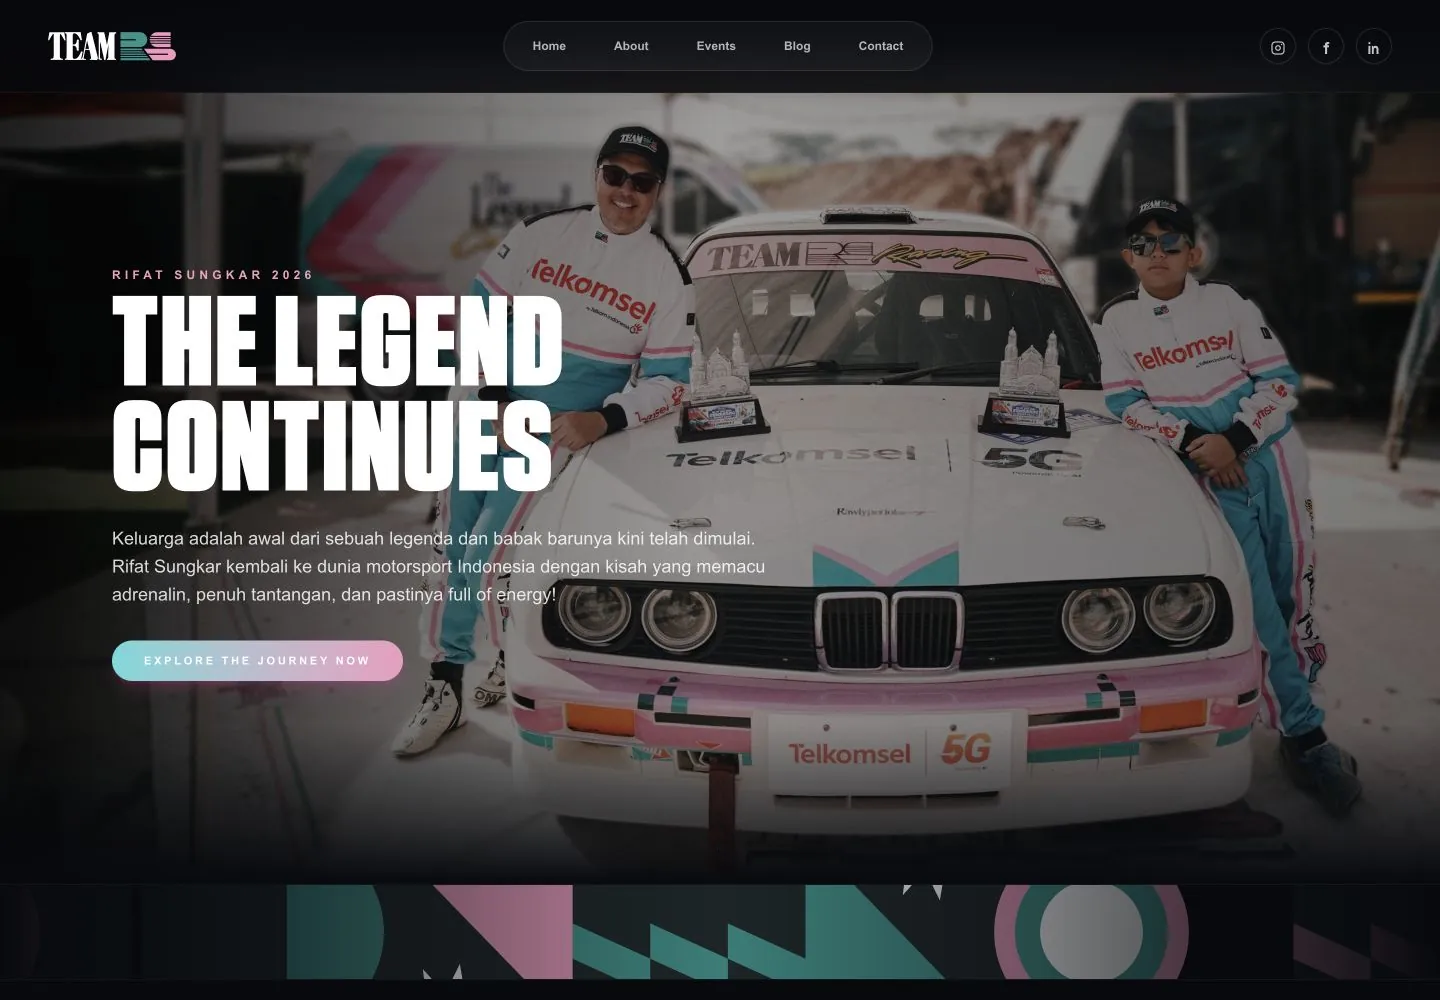
Task: Open the LinkedIn social link
Action: point(1374,47)
